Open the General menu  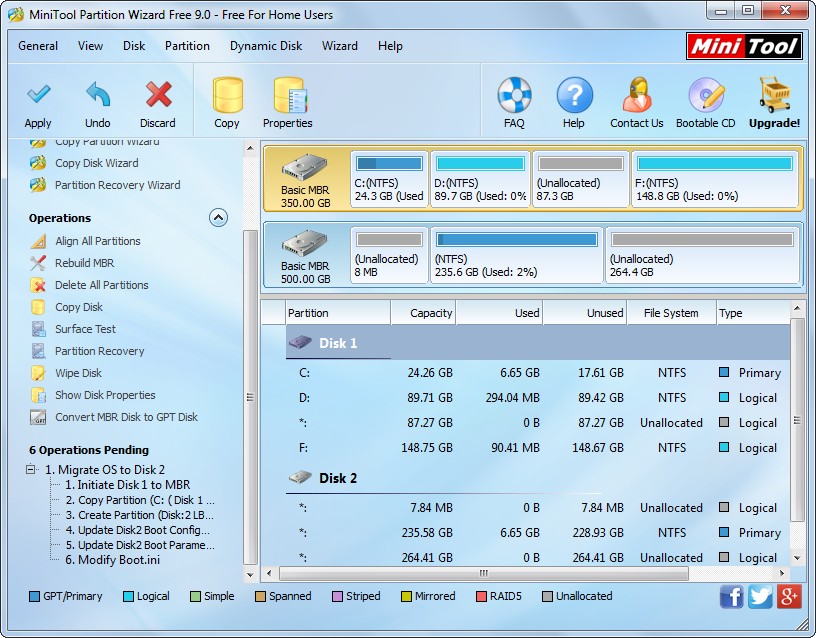38,46
